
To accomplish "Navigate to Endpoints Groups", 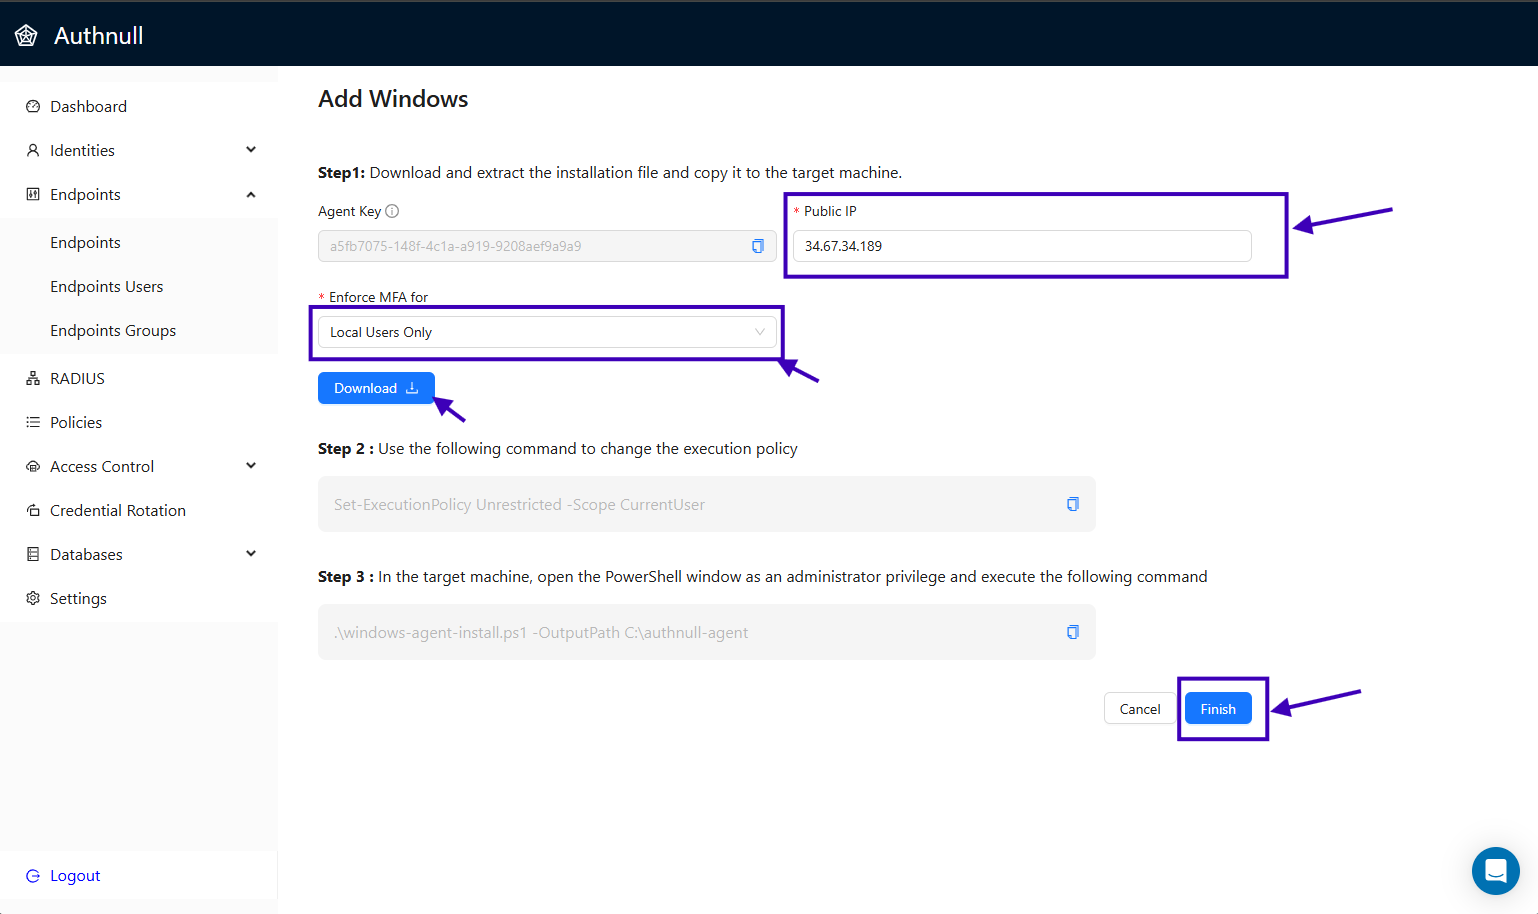I will tap(113, 330).
